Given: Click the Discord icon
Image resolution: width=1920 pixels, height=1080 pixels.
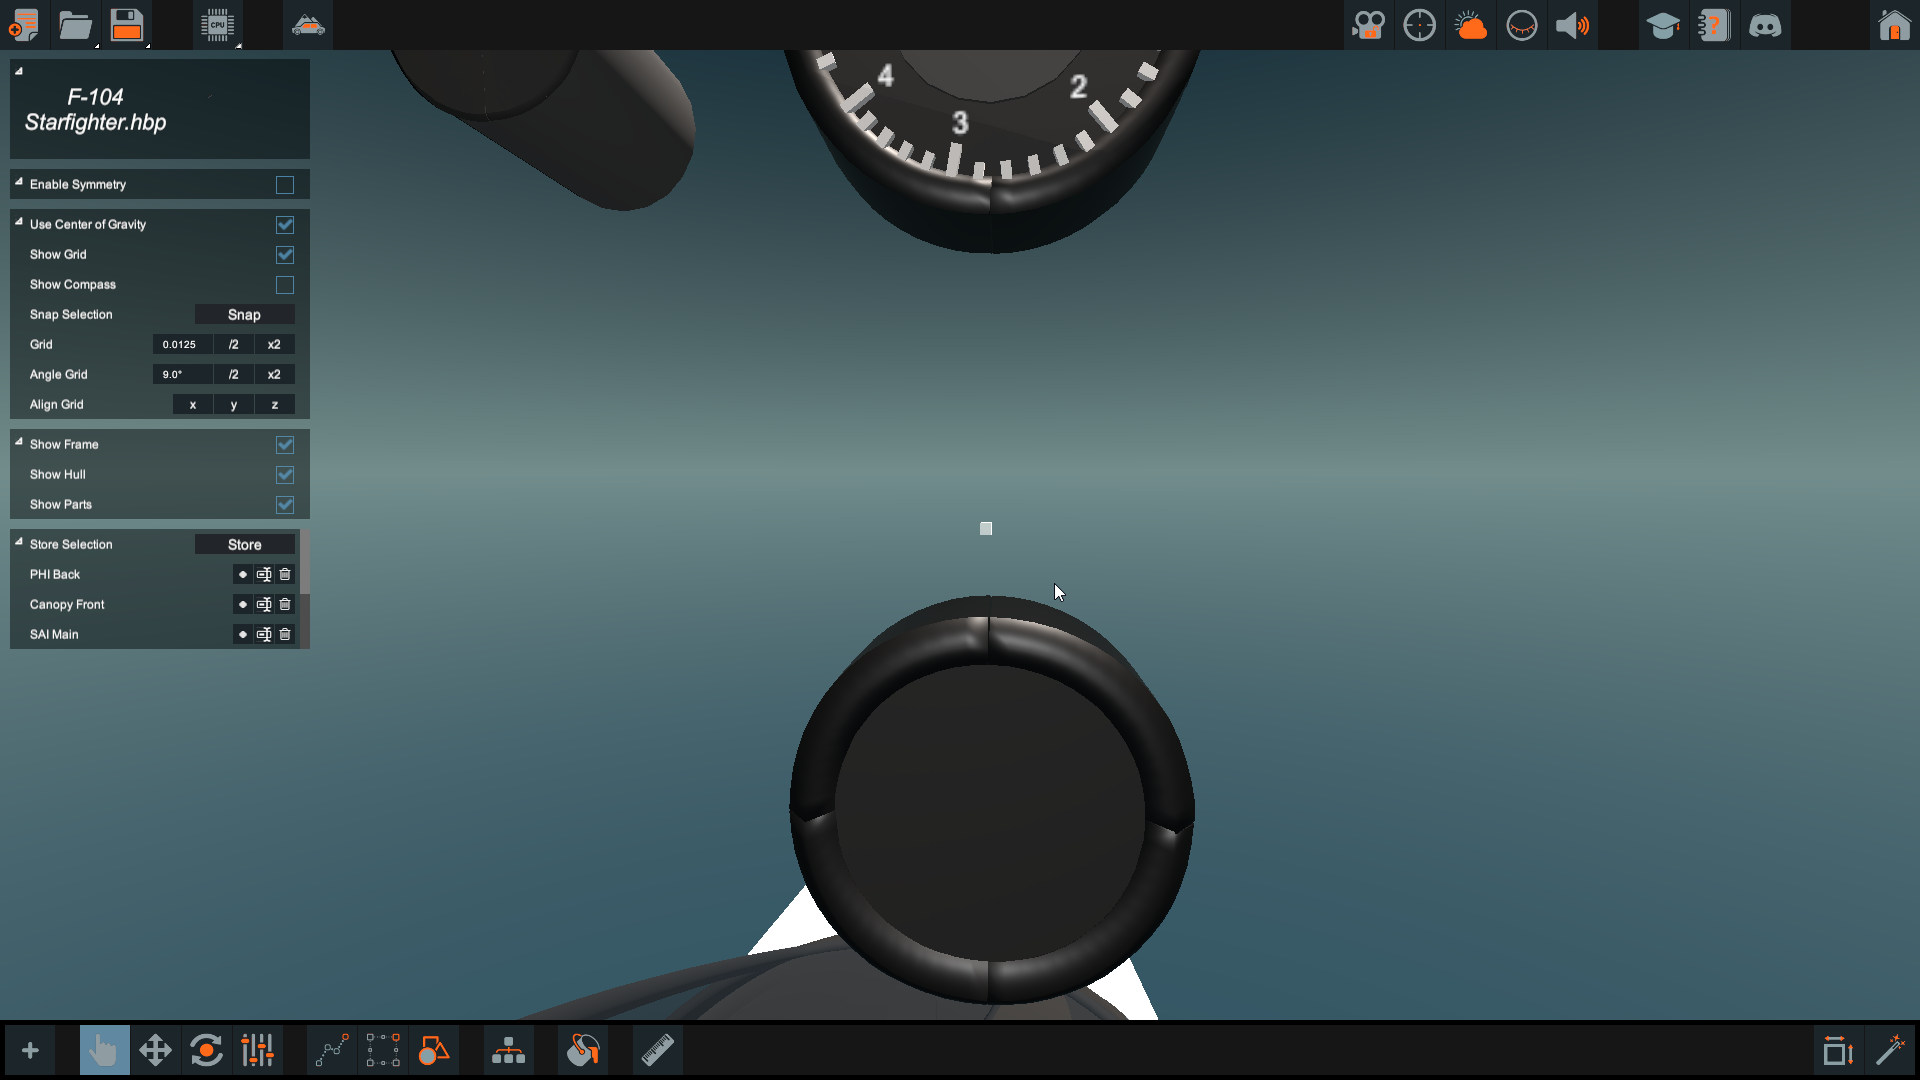Looking at the screenshot, I should pos(1765,25).
